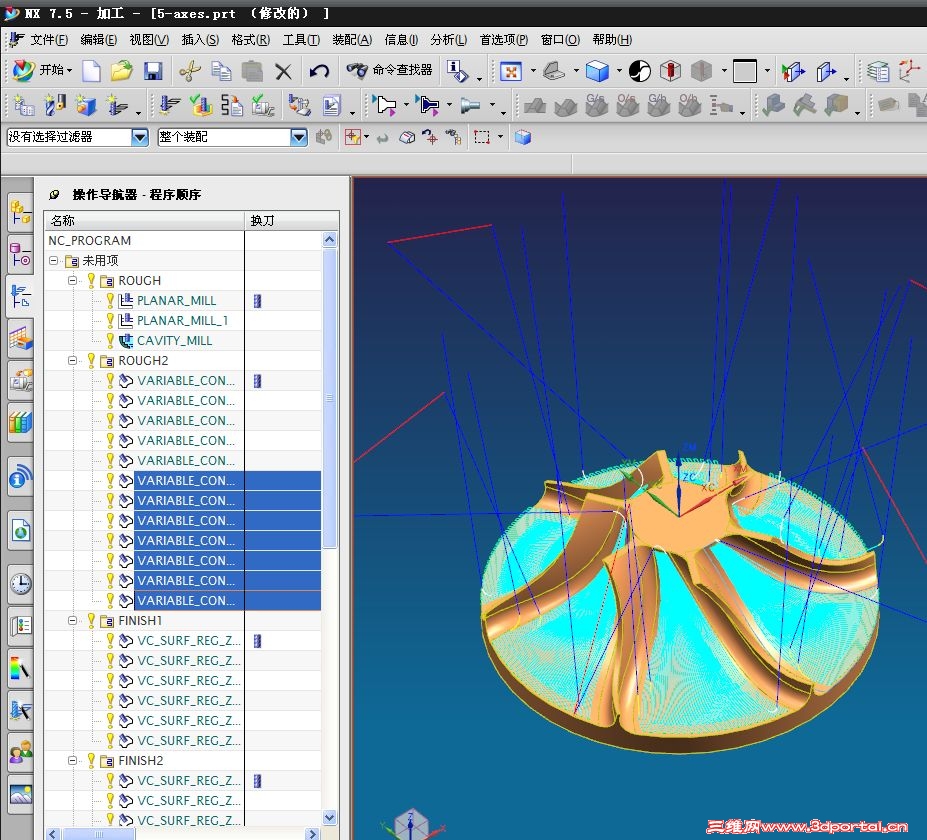The width and height of the screenshot is (927, 840).
Task: Open the Roles sidebar icon
Action: [20, 752]
